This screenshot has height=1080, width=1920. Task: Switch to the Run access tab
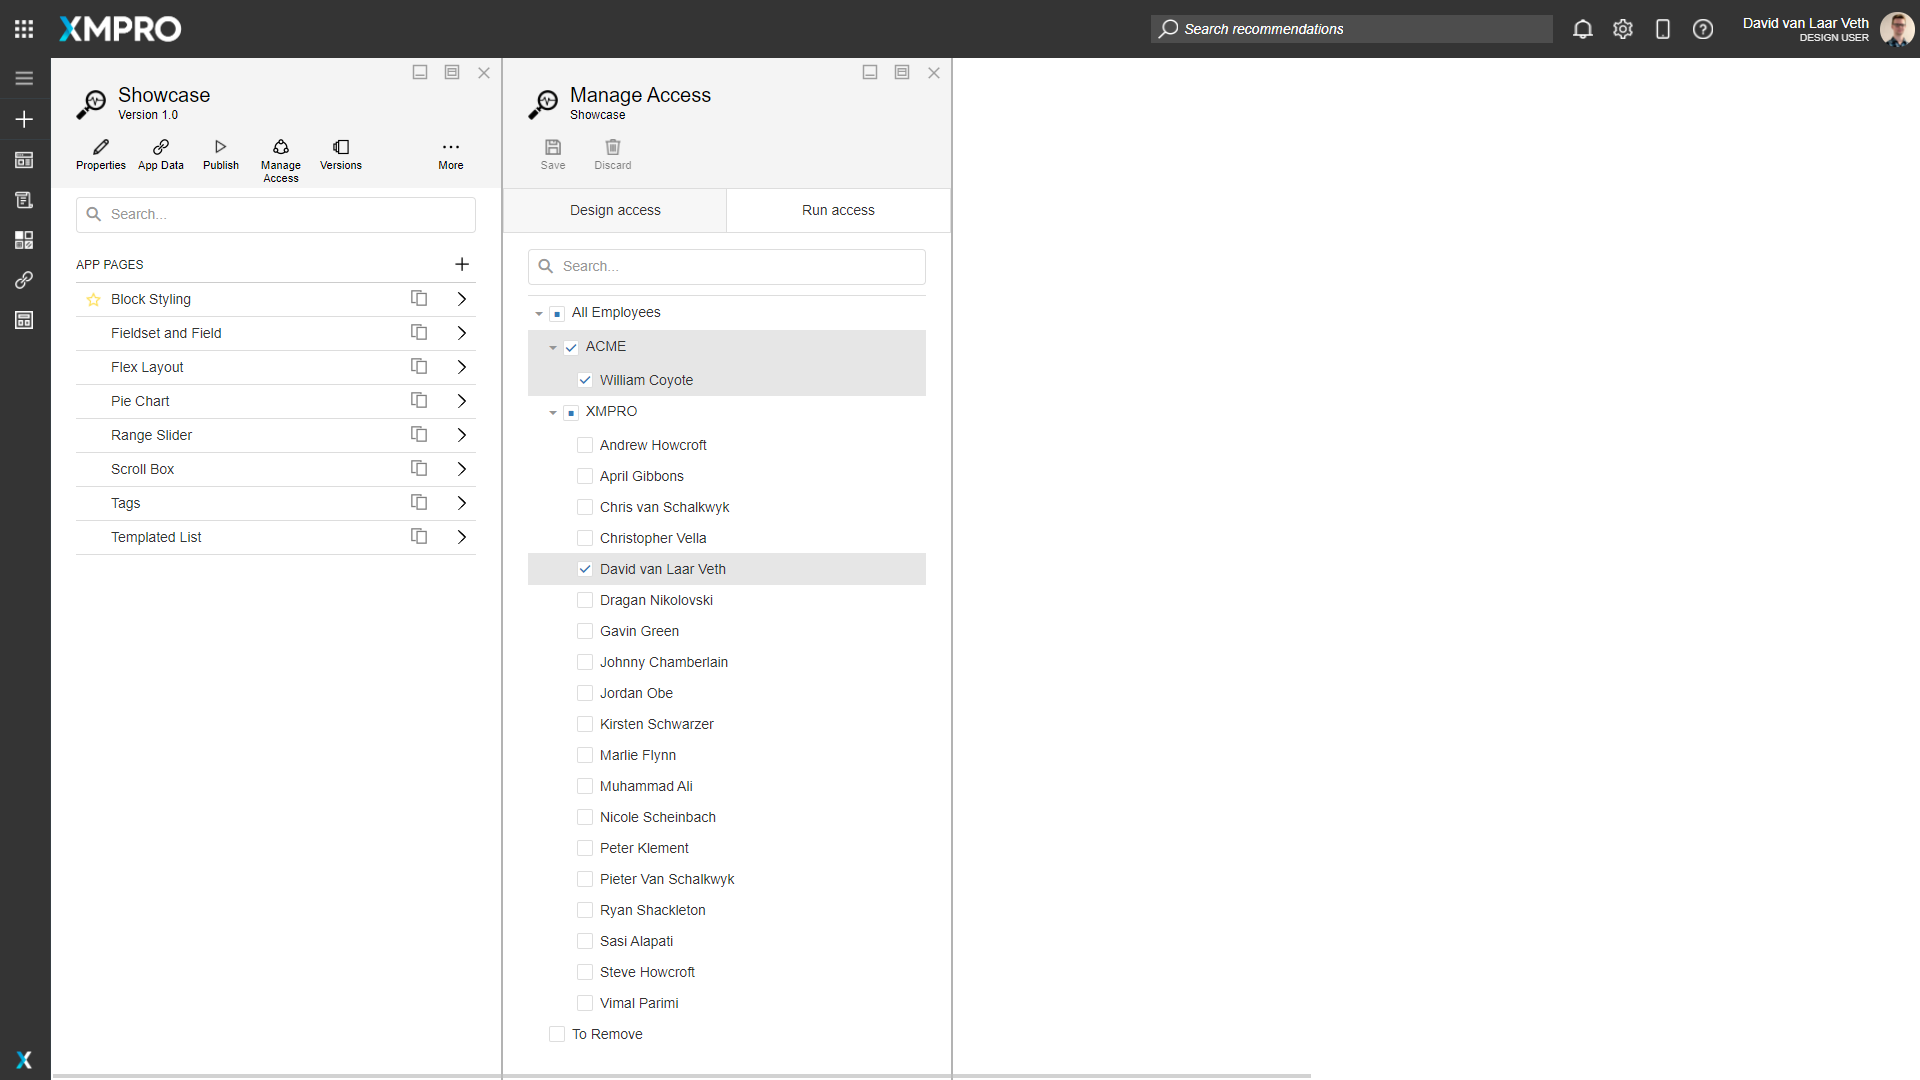(x=838, y=210)
